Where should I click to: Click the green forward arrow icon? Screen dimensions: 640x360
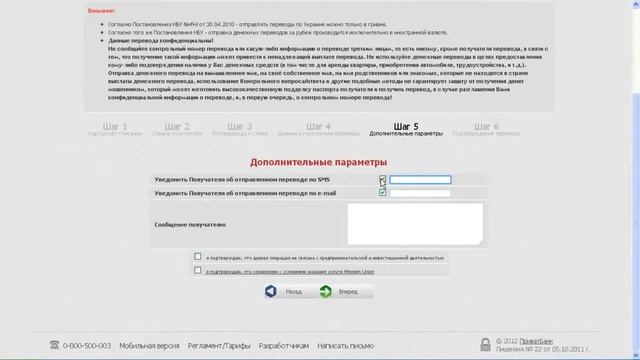[x=325, y=291]
